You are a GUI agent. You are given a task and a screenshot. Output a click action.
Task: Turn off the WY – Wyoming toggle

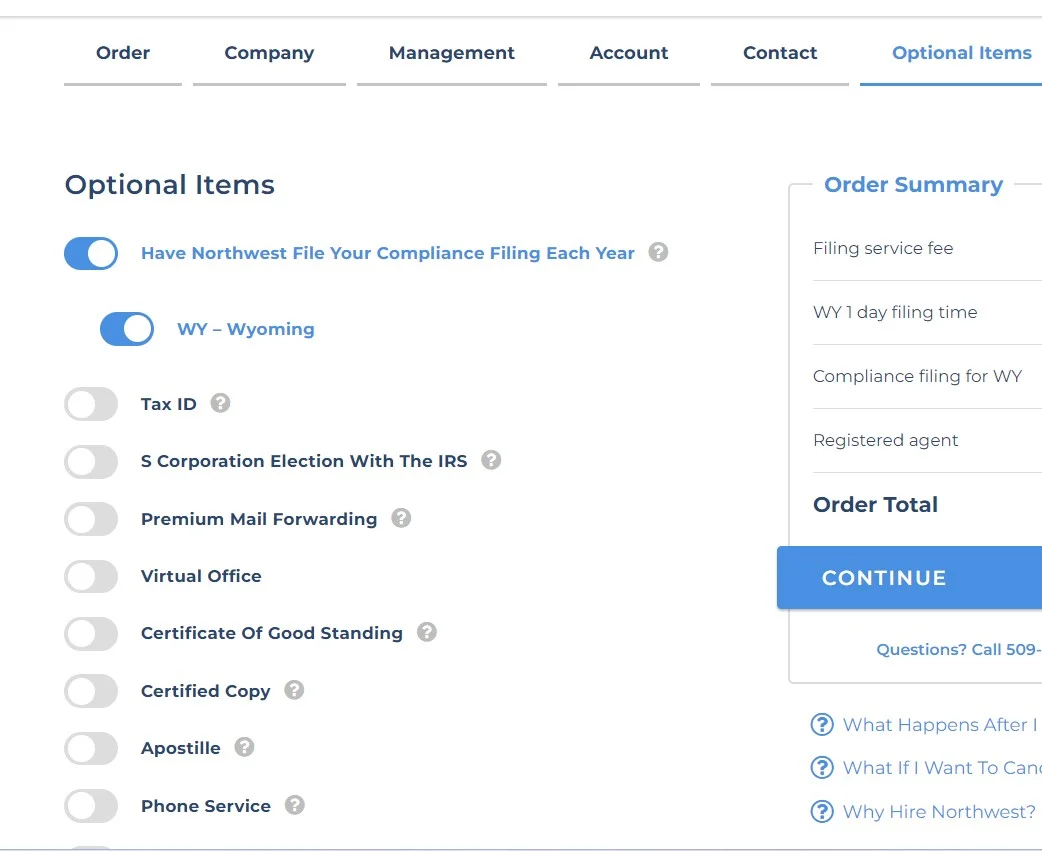[127, 330]
